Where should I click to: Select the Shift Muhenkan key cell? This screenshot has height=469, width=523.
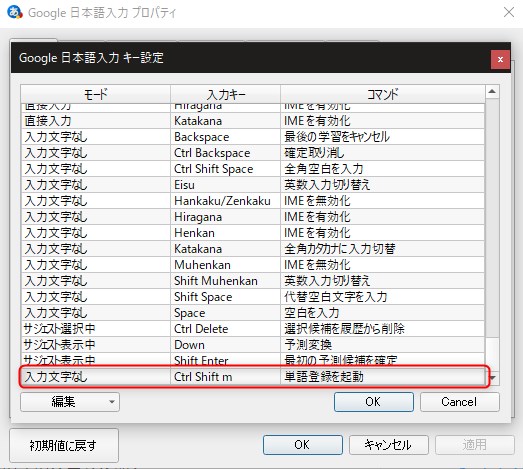pos(225,281)
